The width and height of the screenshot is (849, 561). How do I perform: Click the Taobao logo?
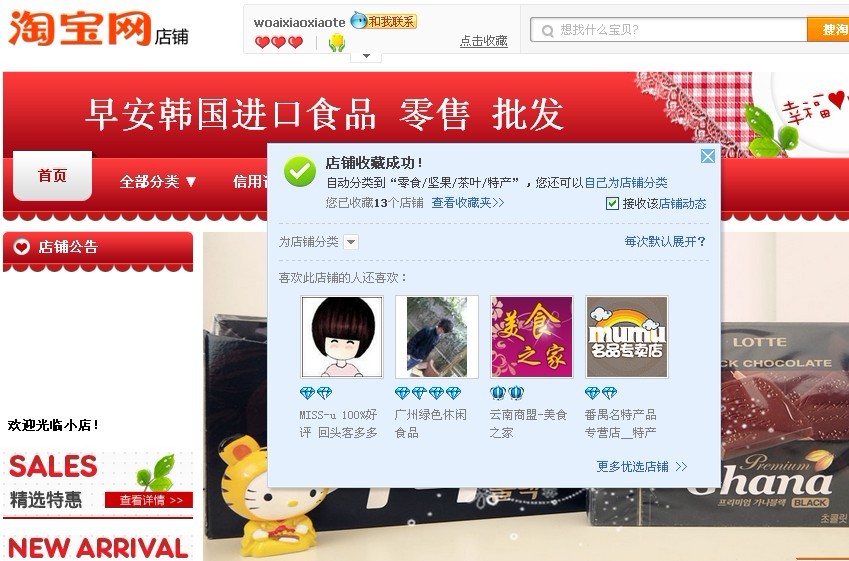(80, 28)
